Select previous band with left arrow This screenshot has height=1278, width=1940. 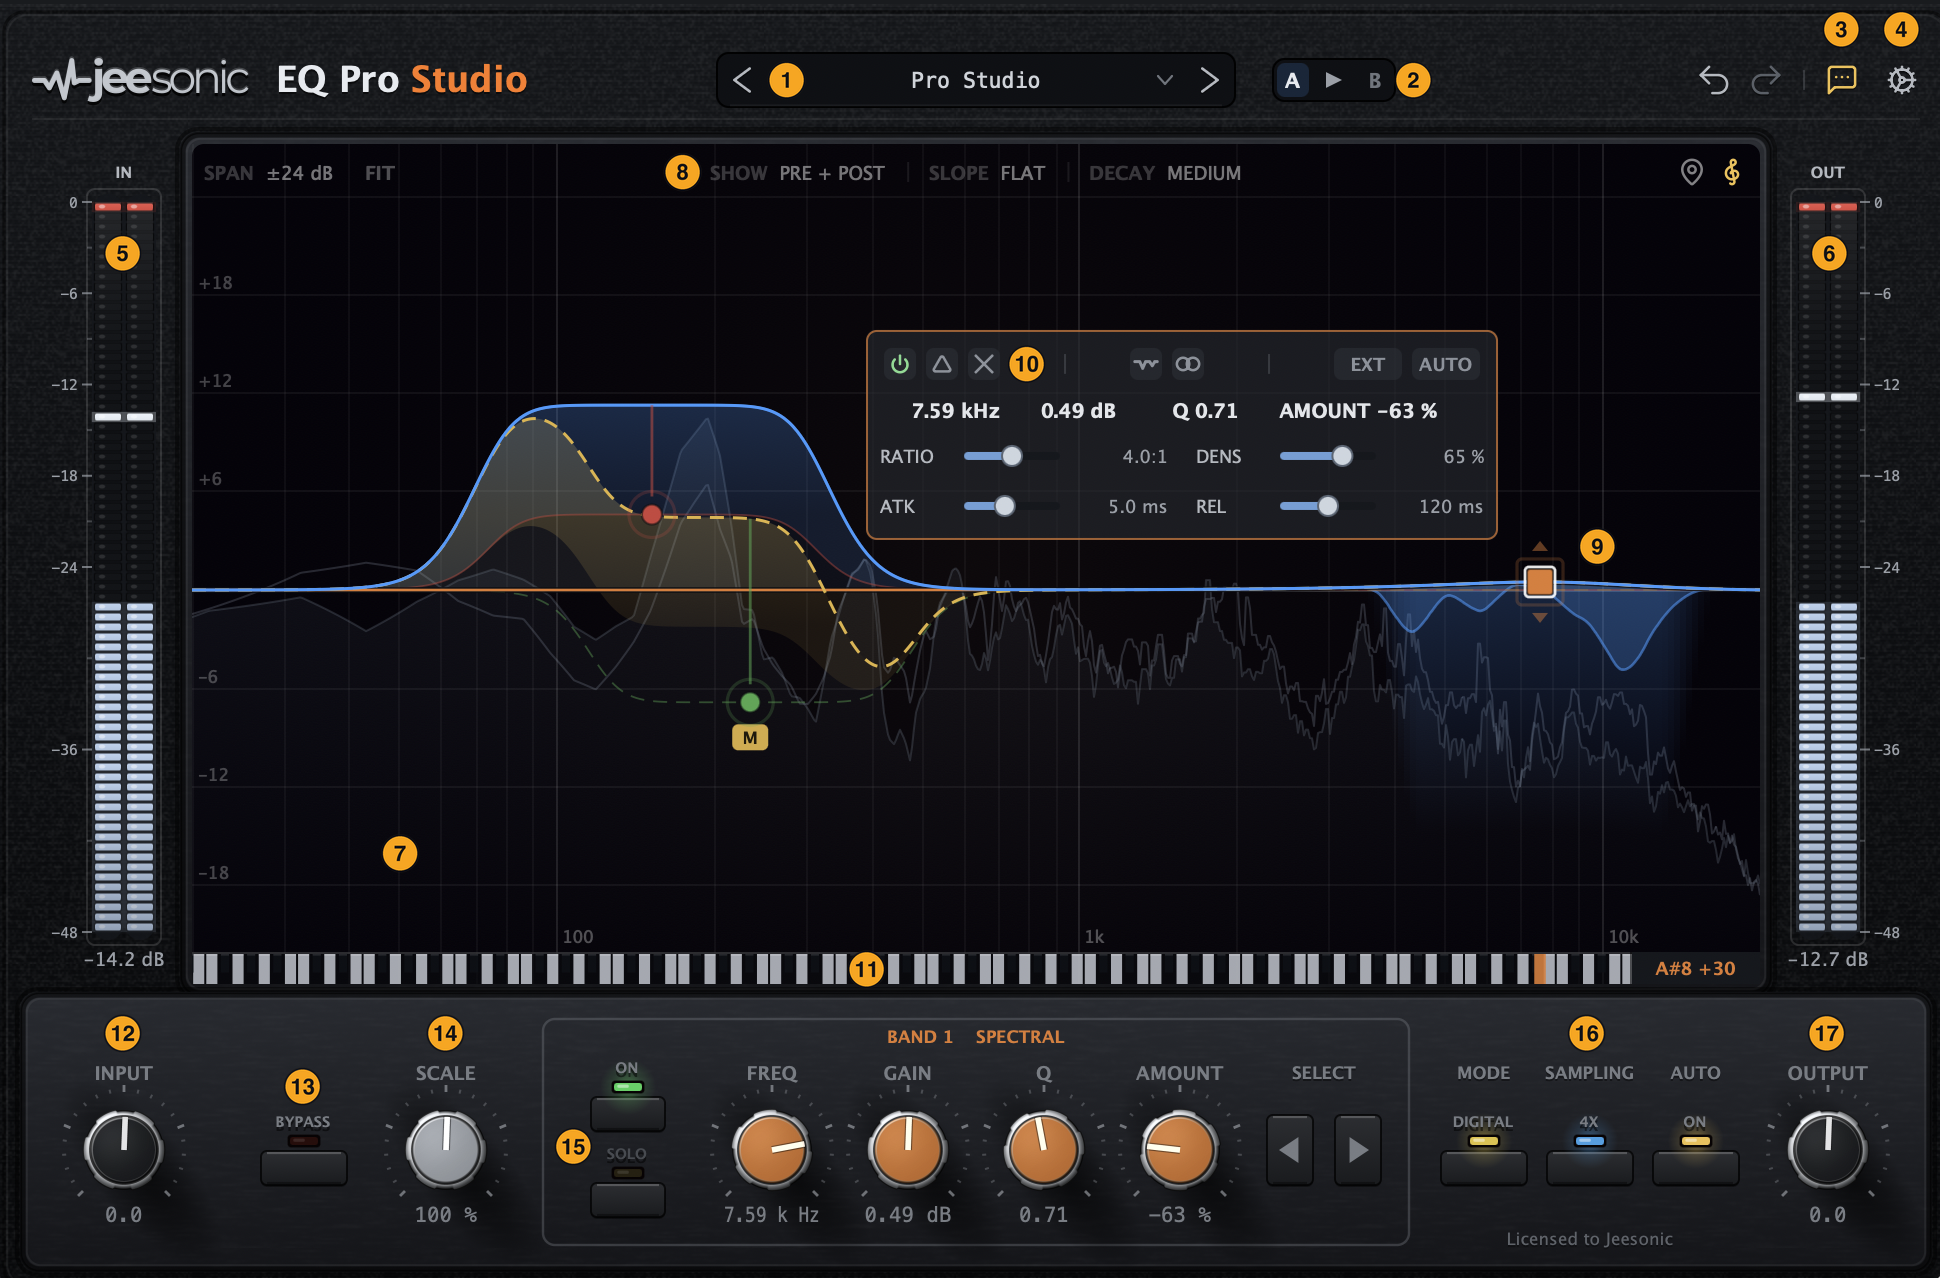1290,1150
